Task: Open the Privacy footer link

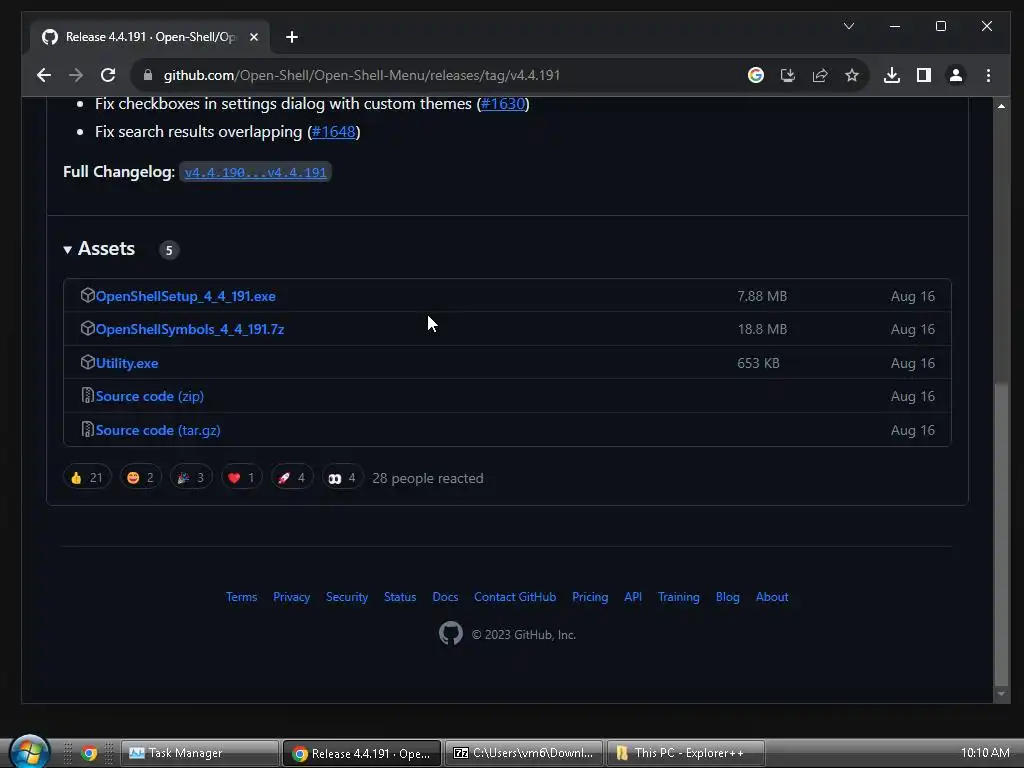Action: pyautogui.click(x=291, y=597)
